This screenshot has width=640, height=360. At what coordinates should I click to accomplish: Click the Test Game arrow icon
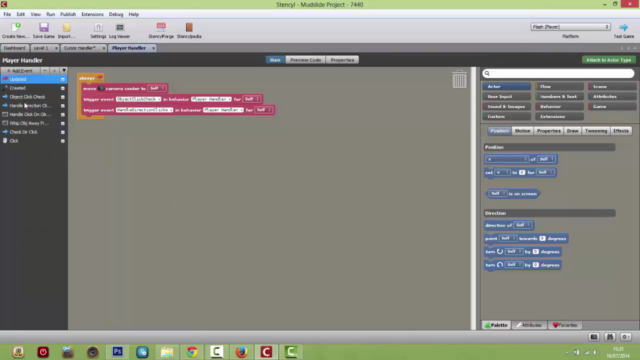pos(623,27)
